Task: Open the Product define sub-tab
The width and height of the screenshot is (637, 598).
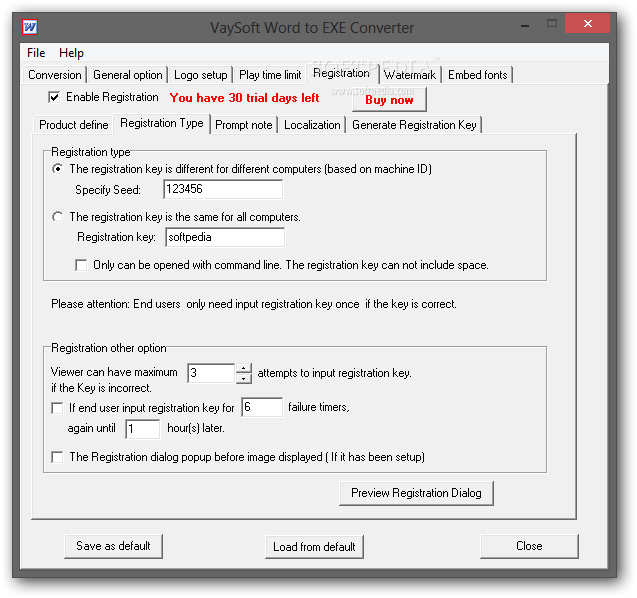Action: (x=74, y=125)
